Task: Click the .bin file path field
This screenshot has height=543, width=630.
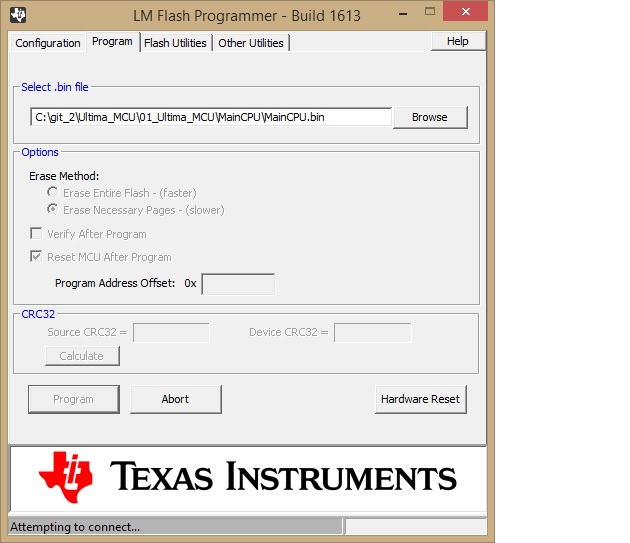Action: click(211, 117)
